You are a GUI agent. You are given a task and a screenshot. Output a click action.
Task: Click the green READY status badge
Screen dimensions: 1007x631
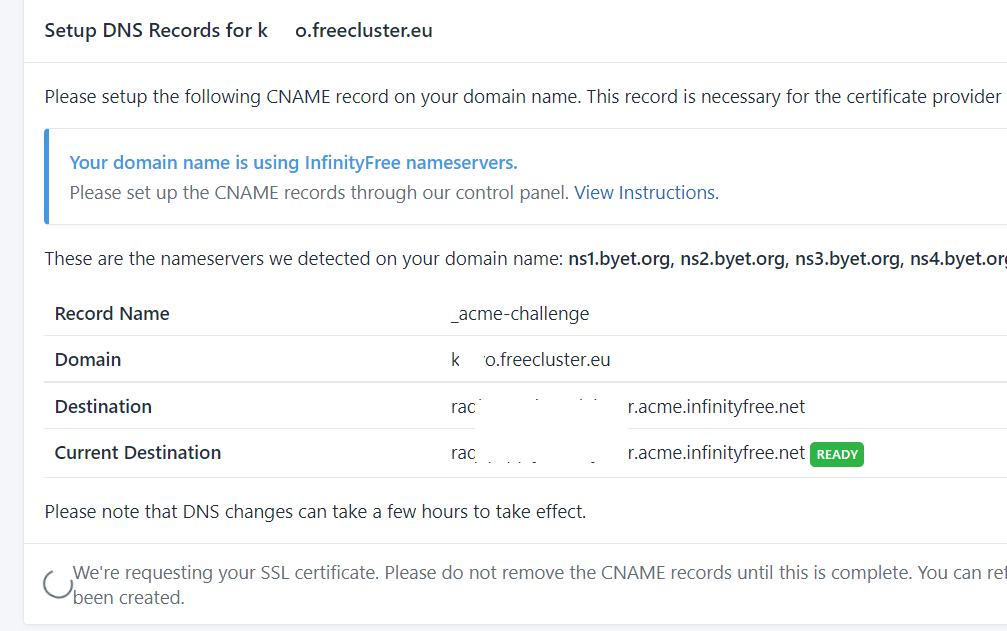[x=837, y=454]
